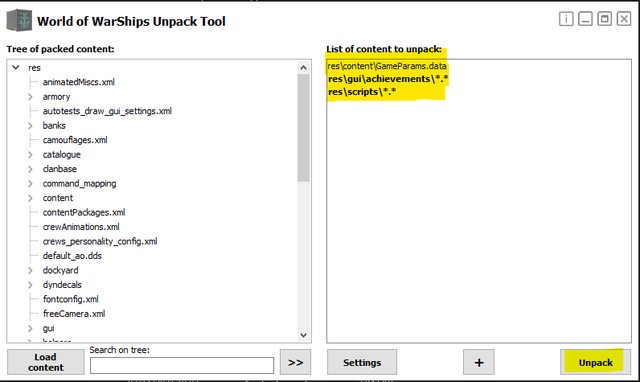Image resolution: width=640 pixels, height=382 pixels.
Task: Select command_mapping tree item
Action: (x=80, y=184)
